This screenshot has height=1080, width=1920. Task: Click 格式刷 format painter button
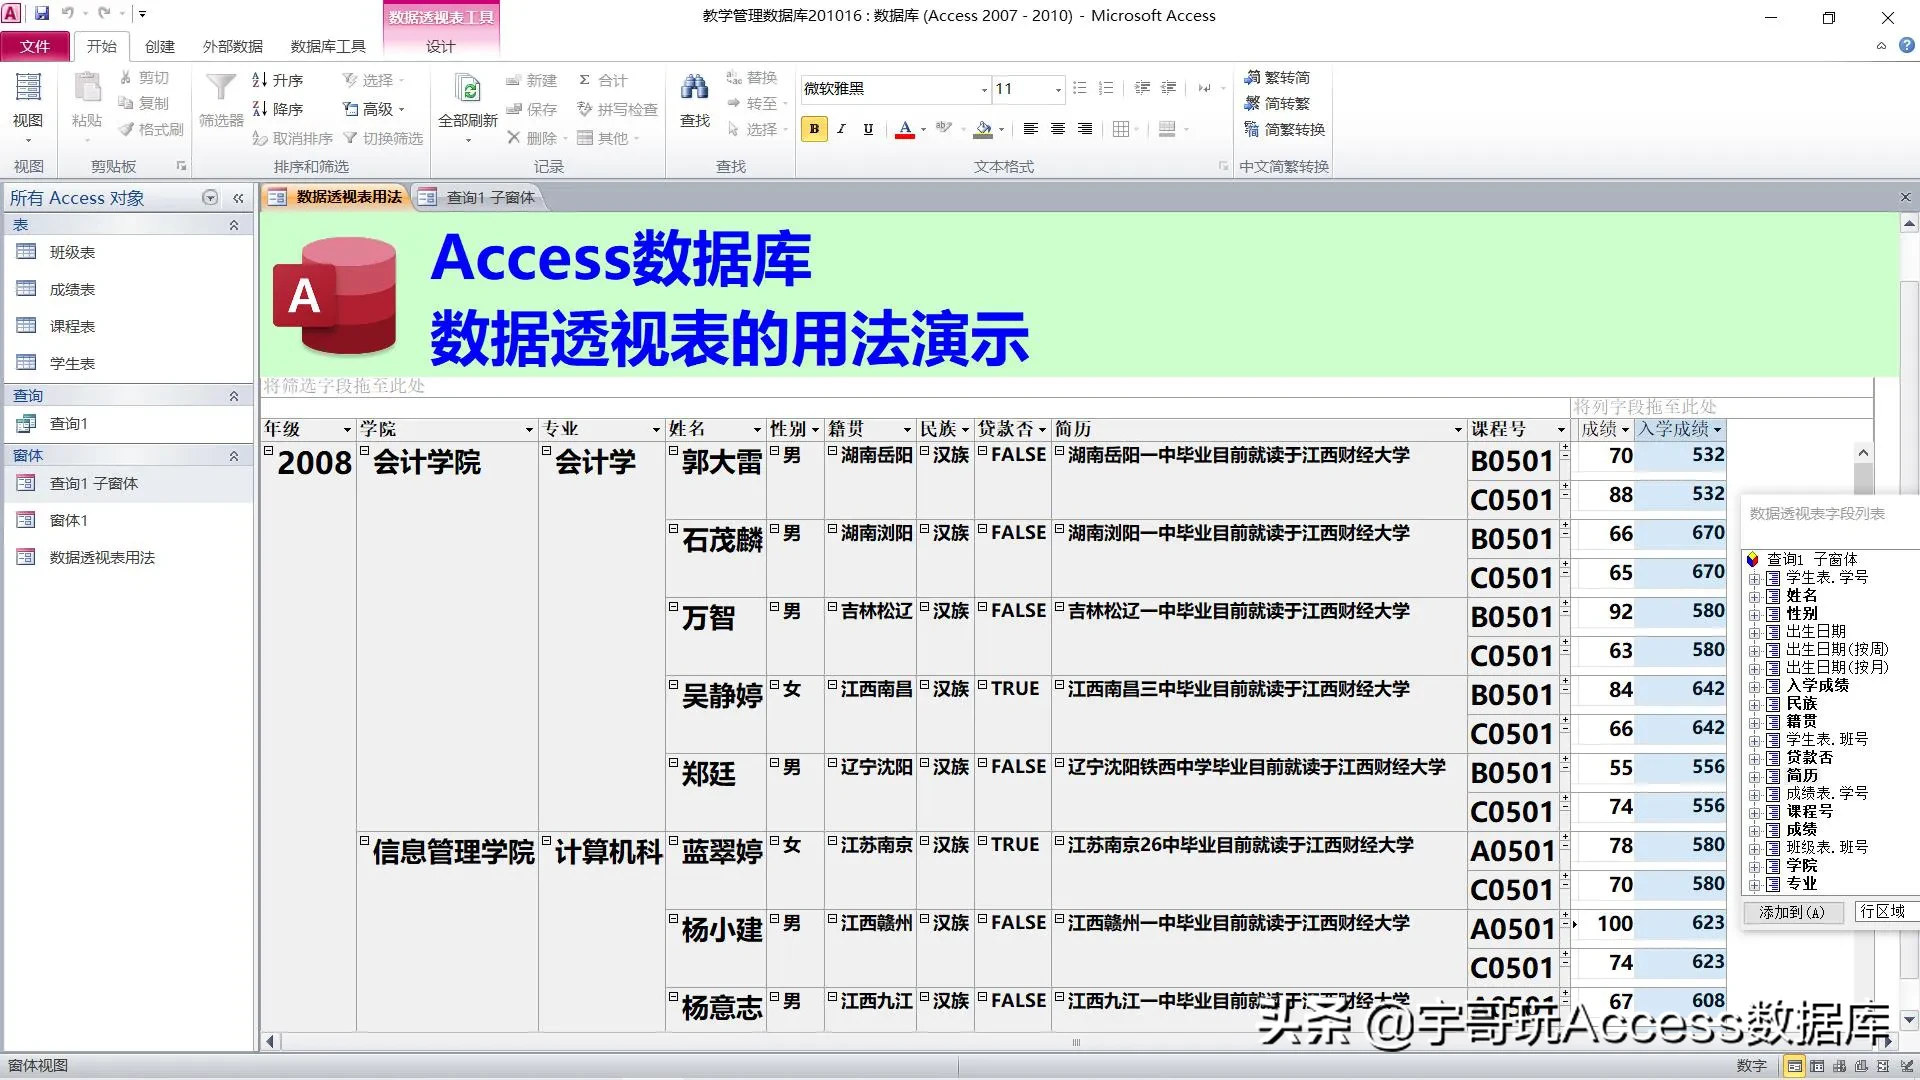151,129
